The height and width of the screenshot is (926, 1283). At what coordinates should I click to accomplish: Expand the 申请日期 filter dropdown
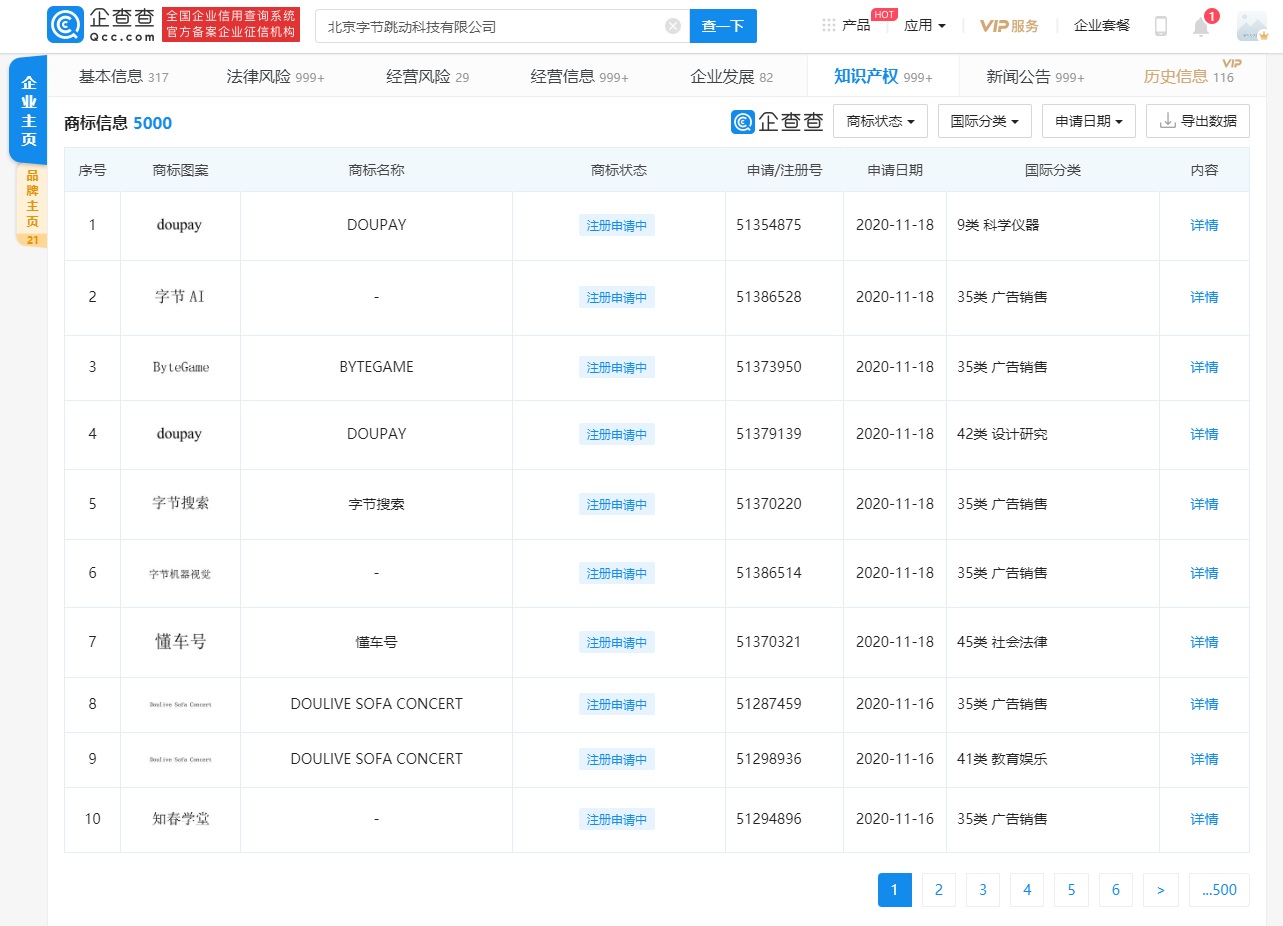1088,121
